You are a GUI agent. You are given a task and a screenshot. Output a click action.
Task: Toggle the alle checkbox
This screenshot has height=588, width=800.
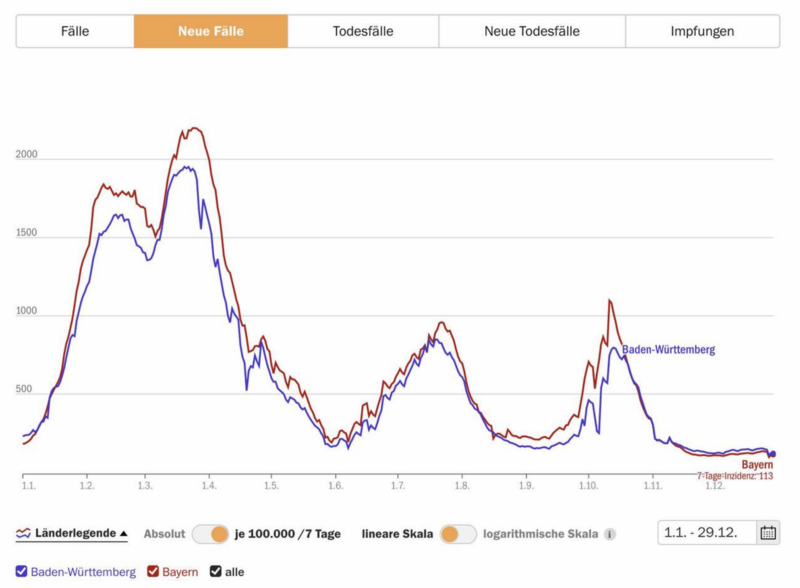tap(216, 571)
